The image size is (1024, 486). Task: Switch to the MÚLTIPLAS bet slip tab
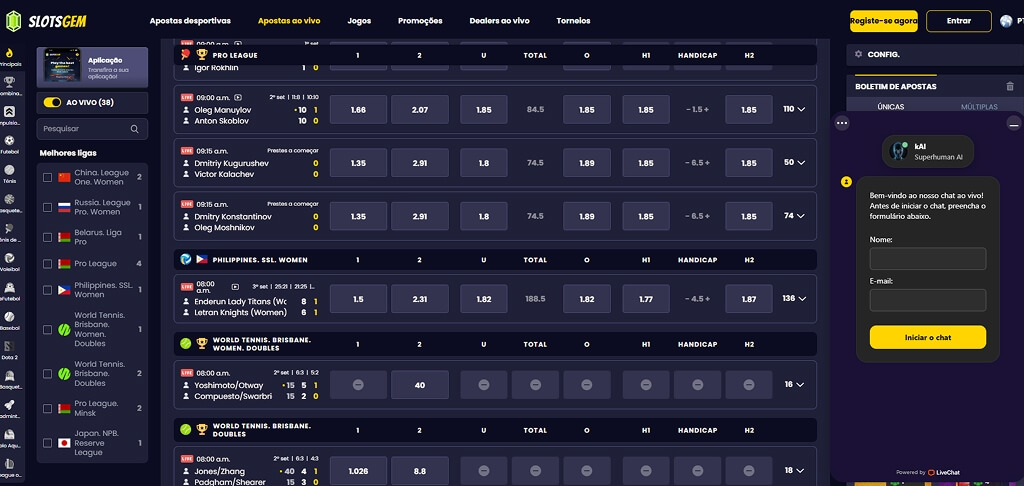[x=978, y=106]
